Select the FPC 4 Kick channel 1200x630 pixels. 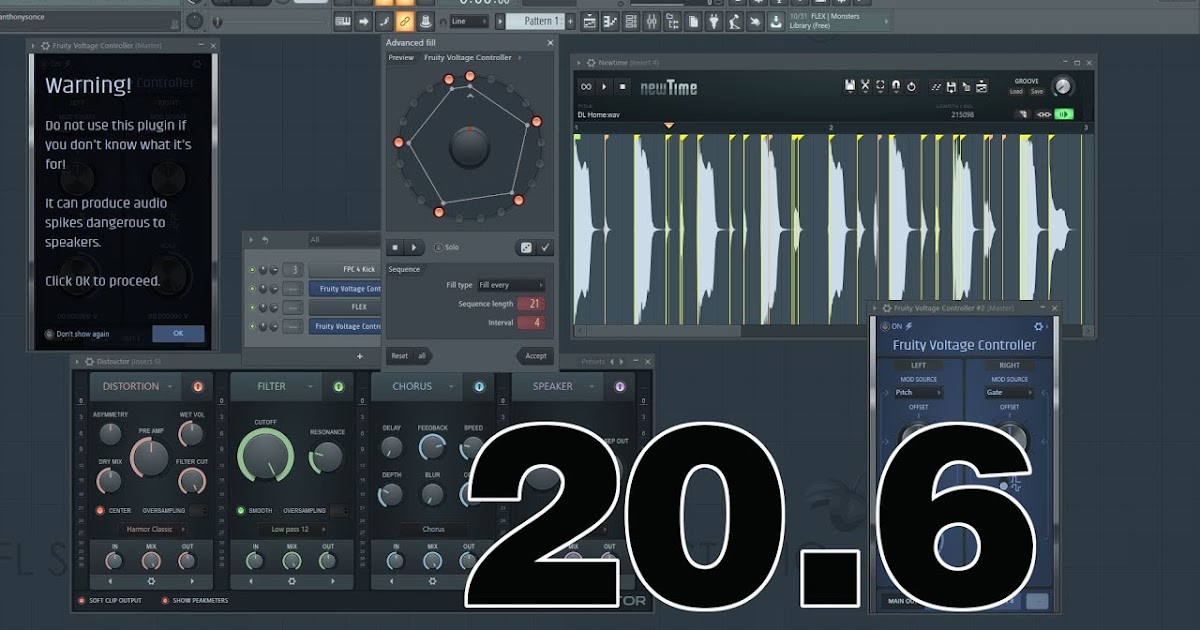(x=345, y=270)
